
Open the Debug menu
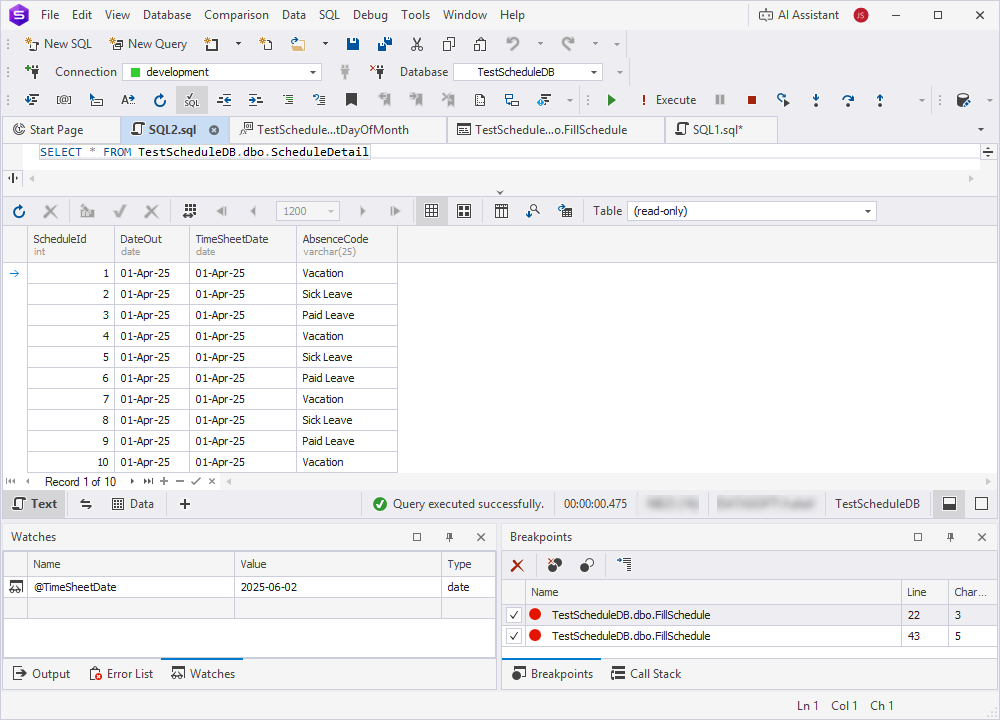[370, 14]
